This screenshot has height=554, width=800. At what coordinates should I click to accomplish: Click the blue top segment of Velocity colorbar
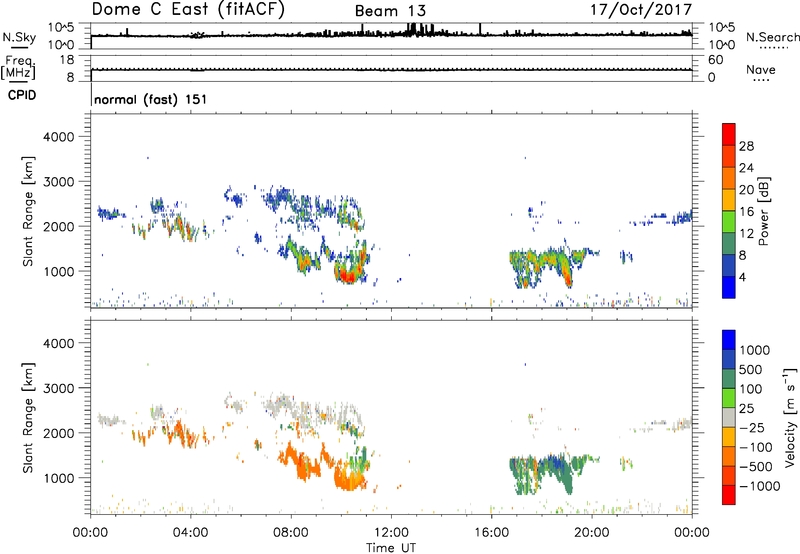(x=729, y=340)
